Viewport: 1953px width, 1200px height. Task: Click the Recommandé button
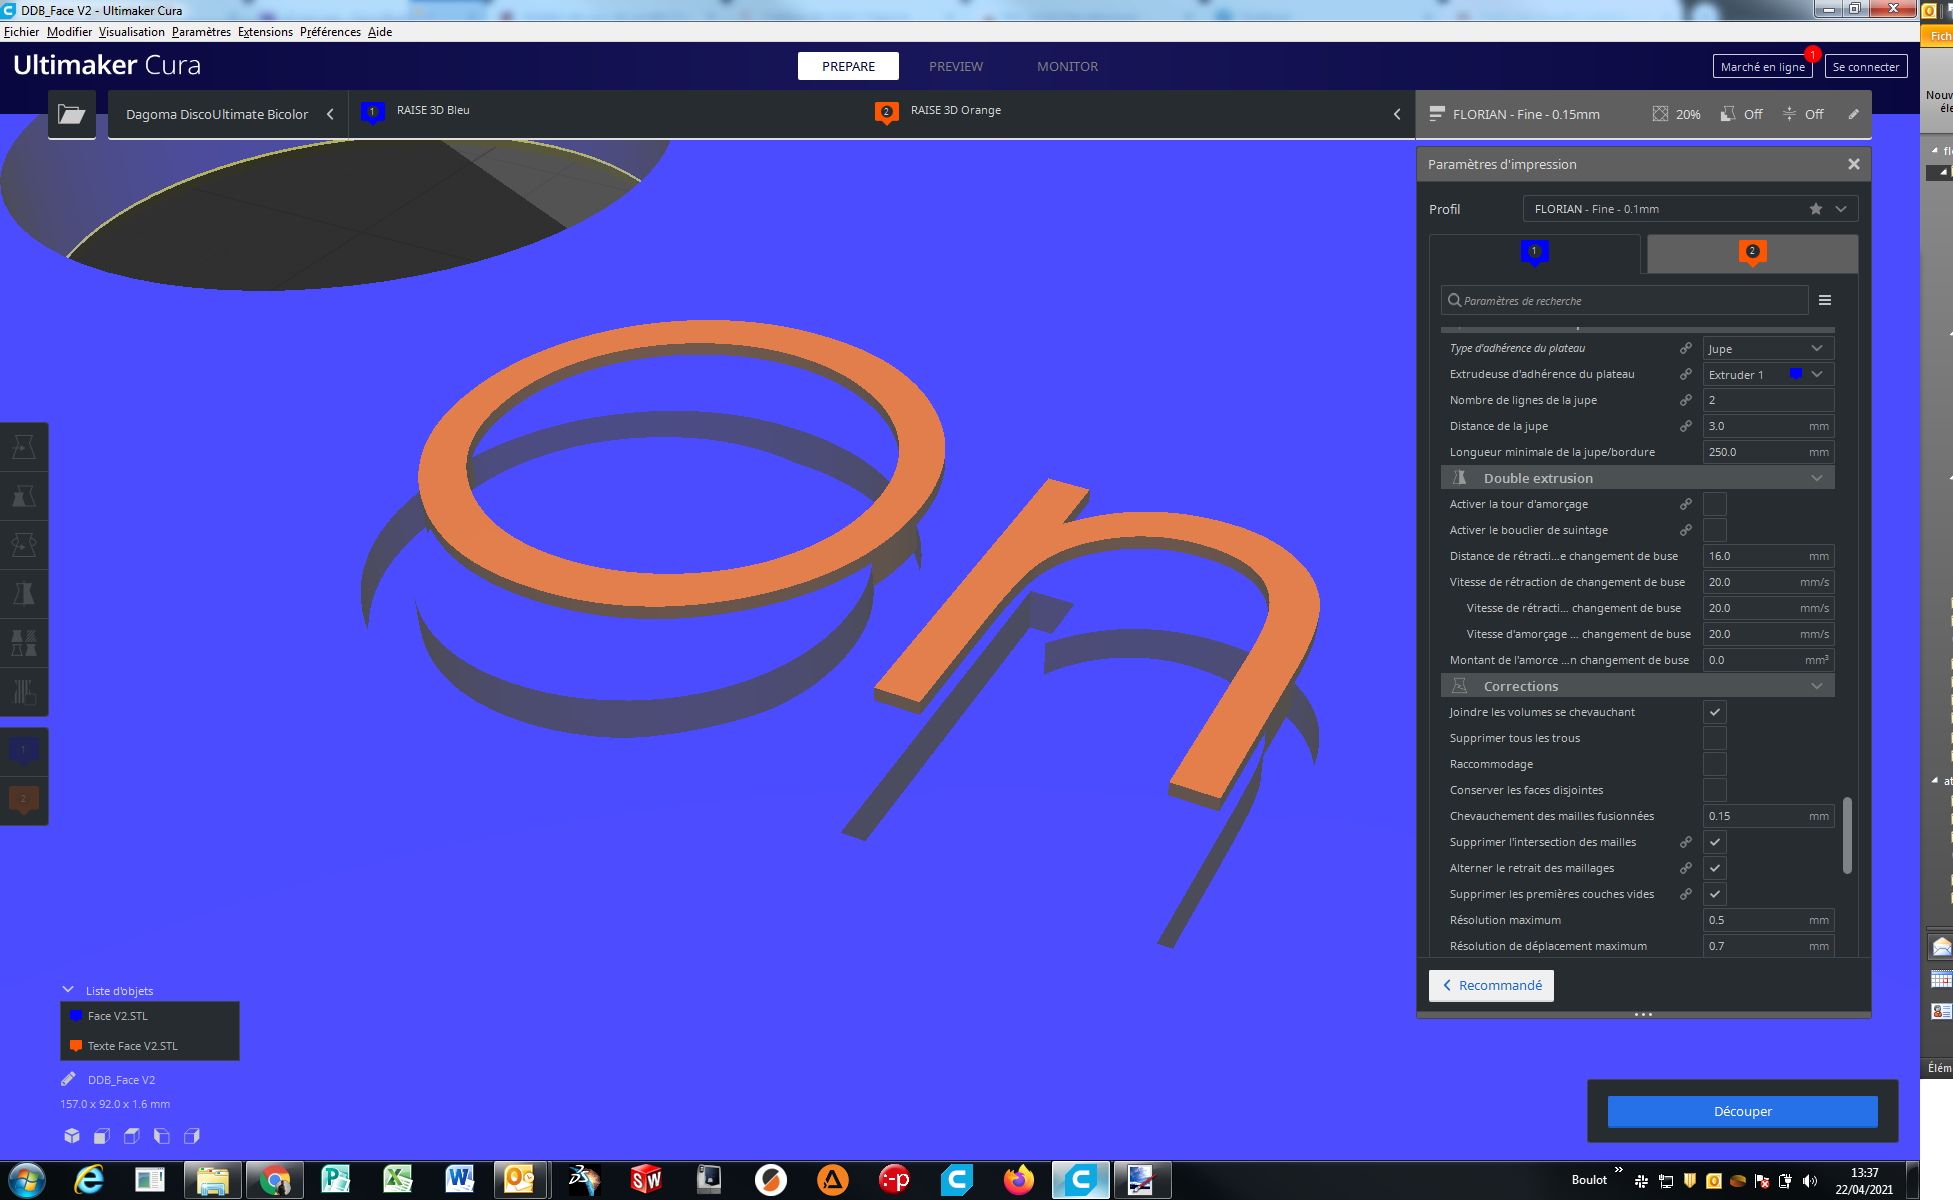[x=1491, y=985]
